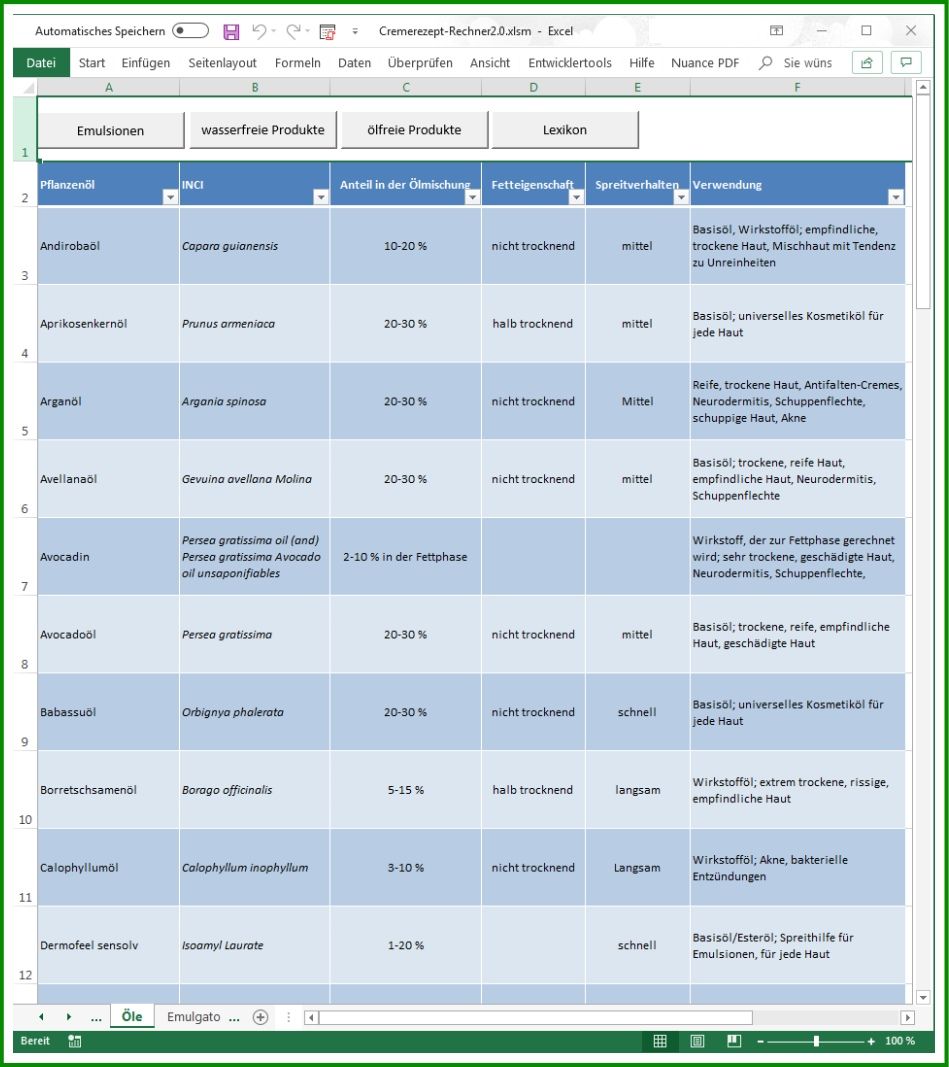Image resolution: width=949 pixels, height=1067 pixels.
Task: Click horizontal scrollbar right arrow
Action: coord(907,1017)
